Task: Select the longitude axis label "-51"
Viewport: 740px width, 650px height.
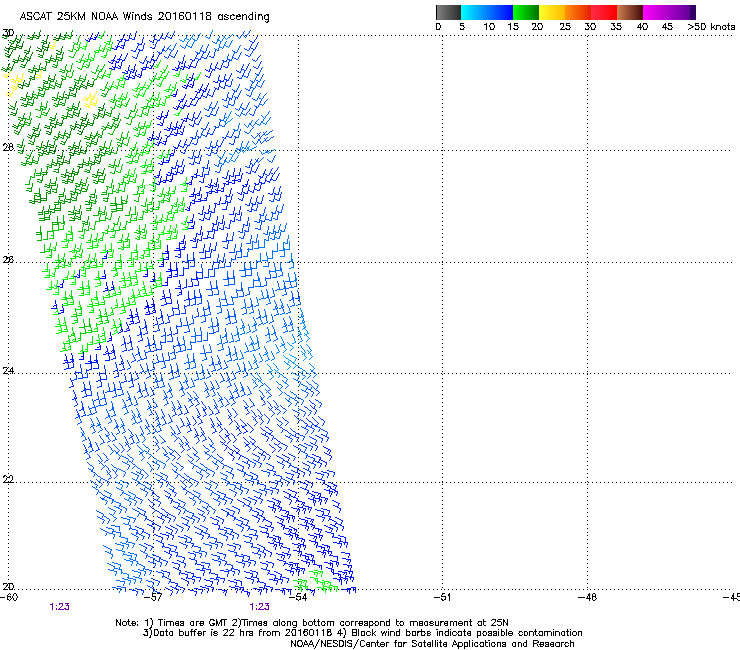Action: (x=443, y=597)
